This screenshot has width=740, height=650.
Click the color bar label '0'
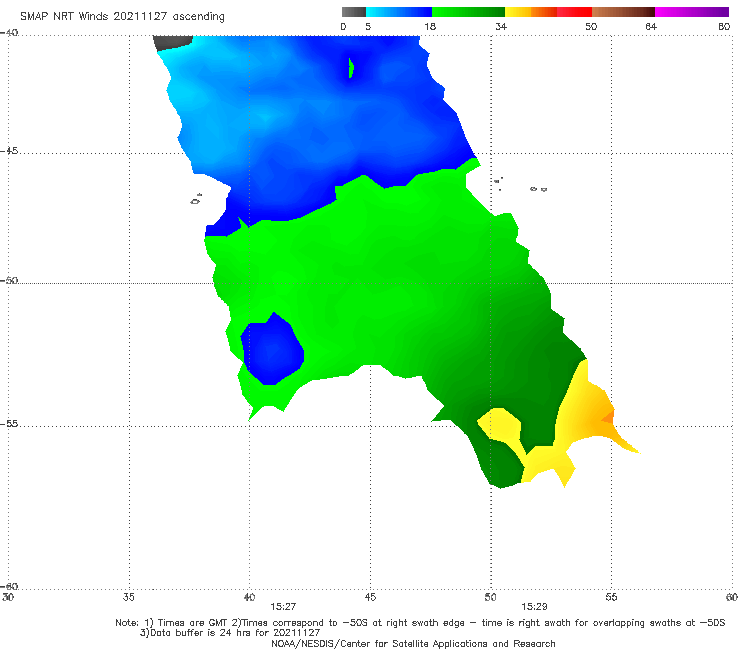(344, 26)
